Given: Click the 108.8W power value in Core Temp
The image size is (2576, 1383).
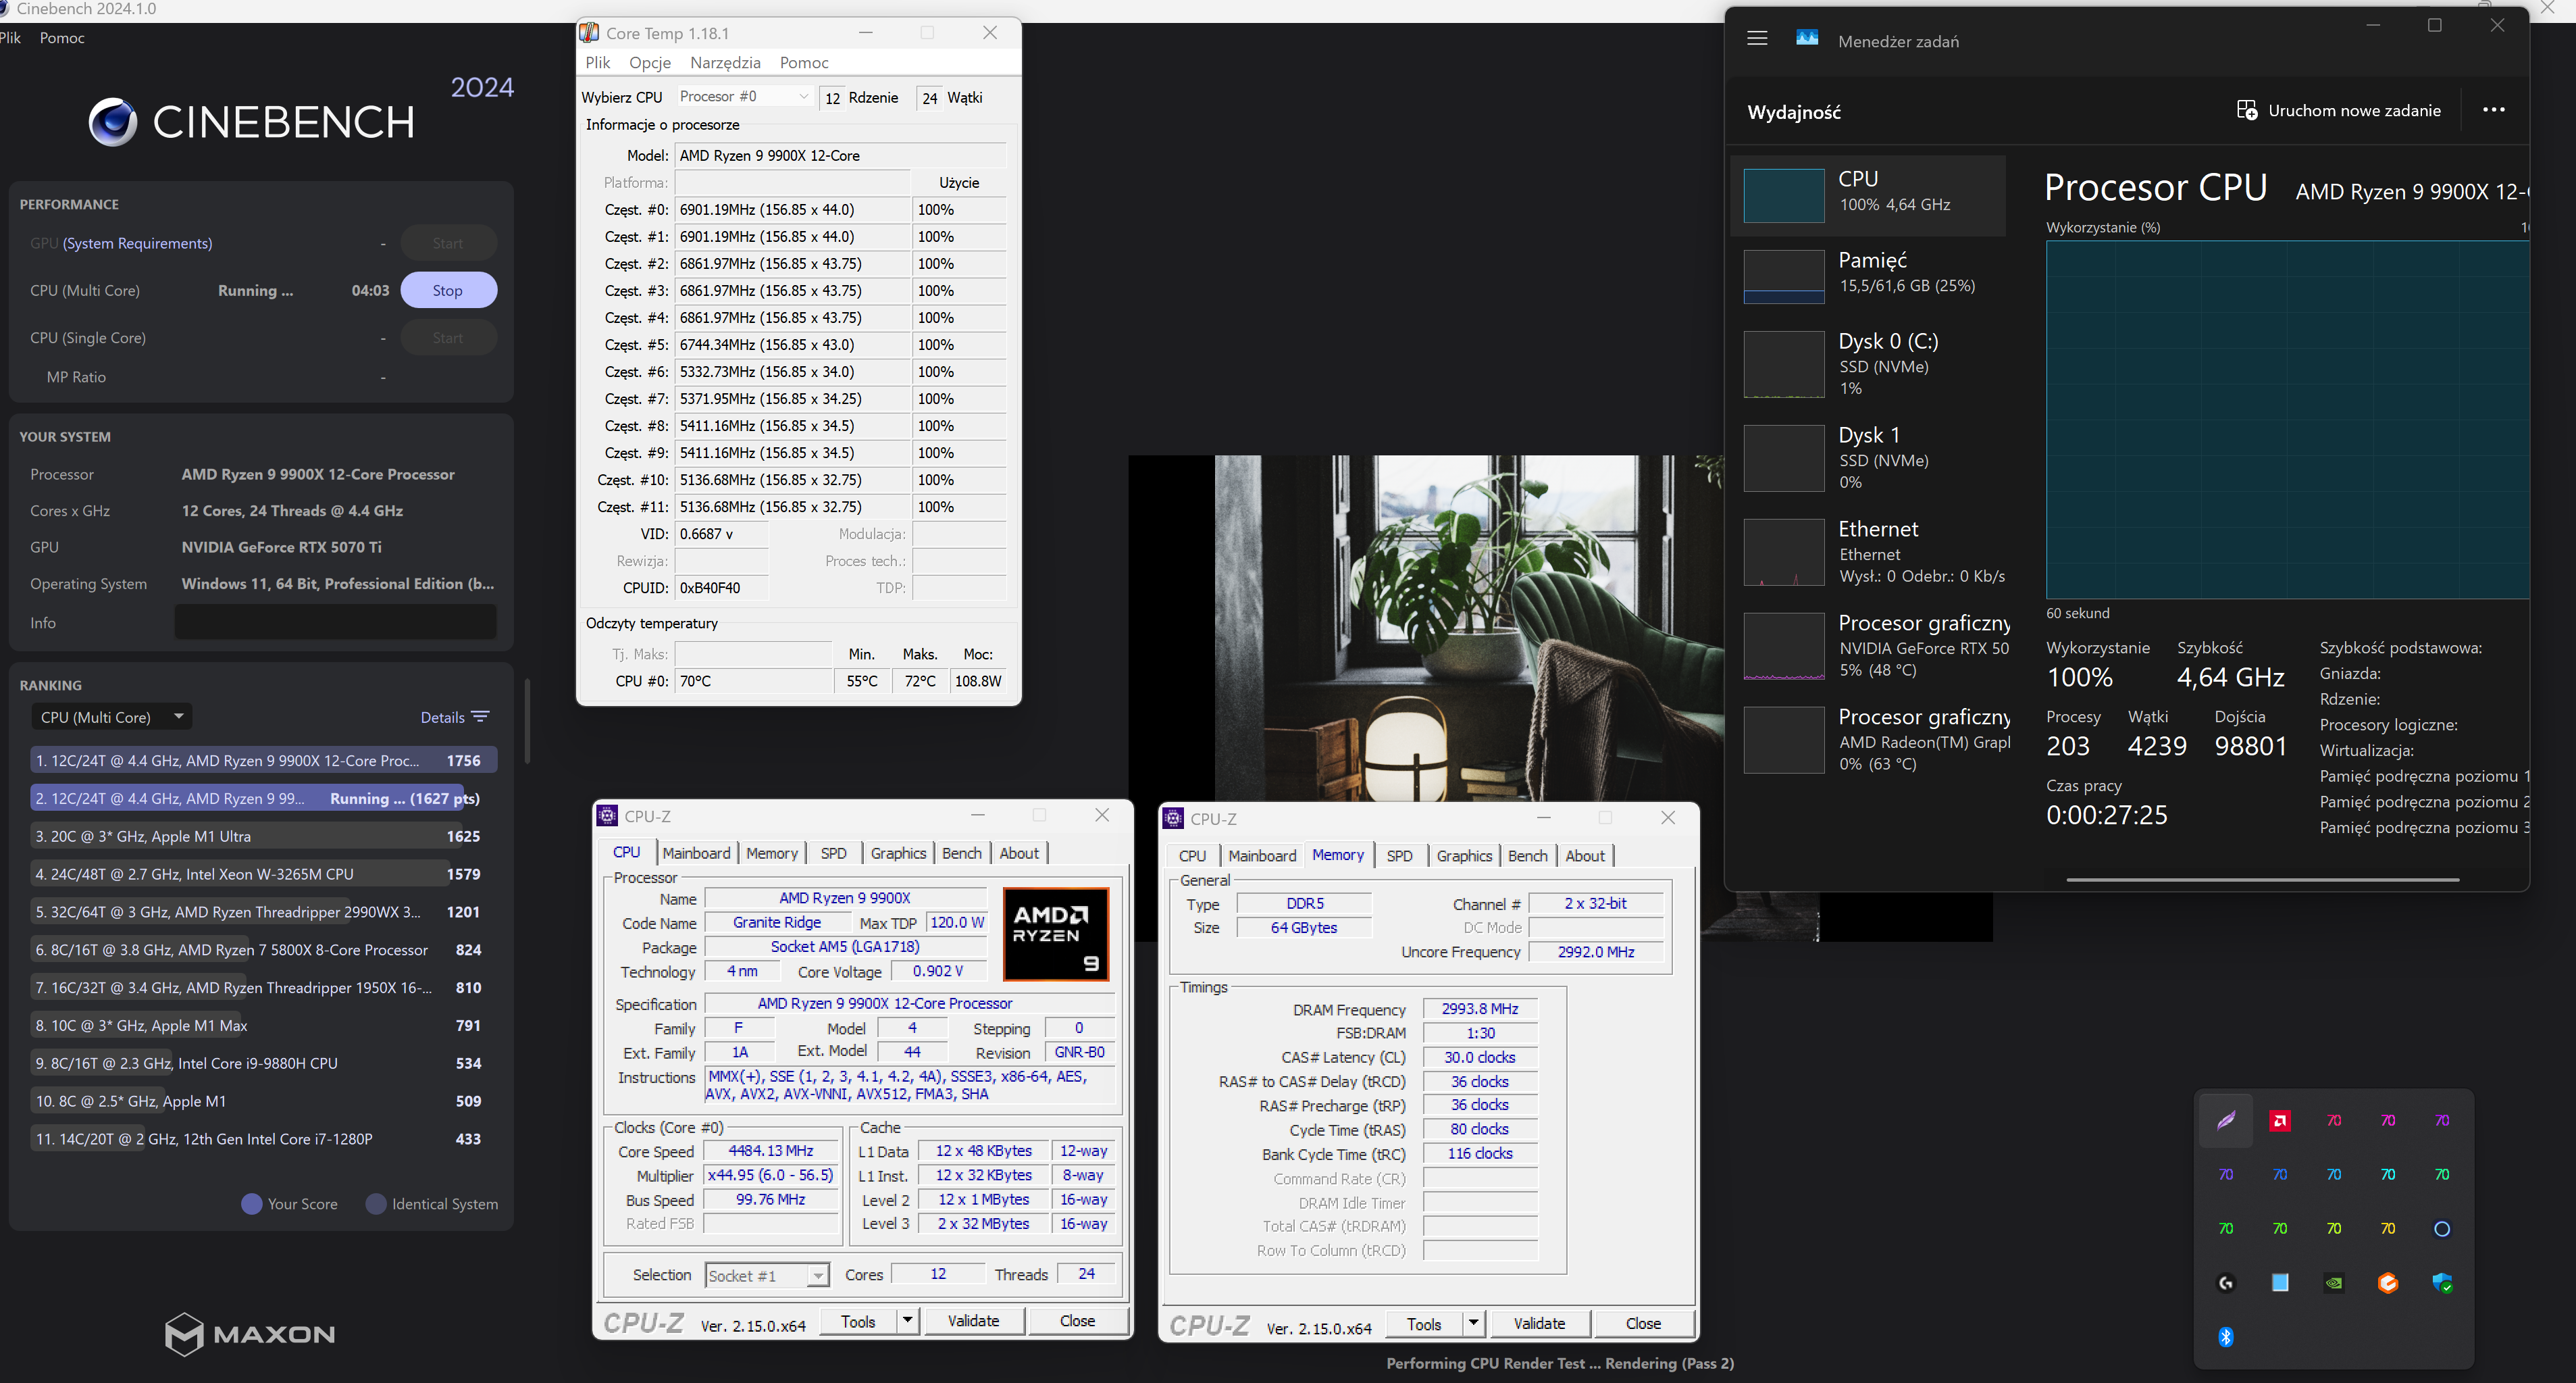Looking at the screenshot, I should [977, 681].
